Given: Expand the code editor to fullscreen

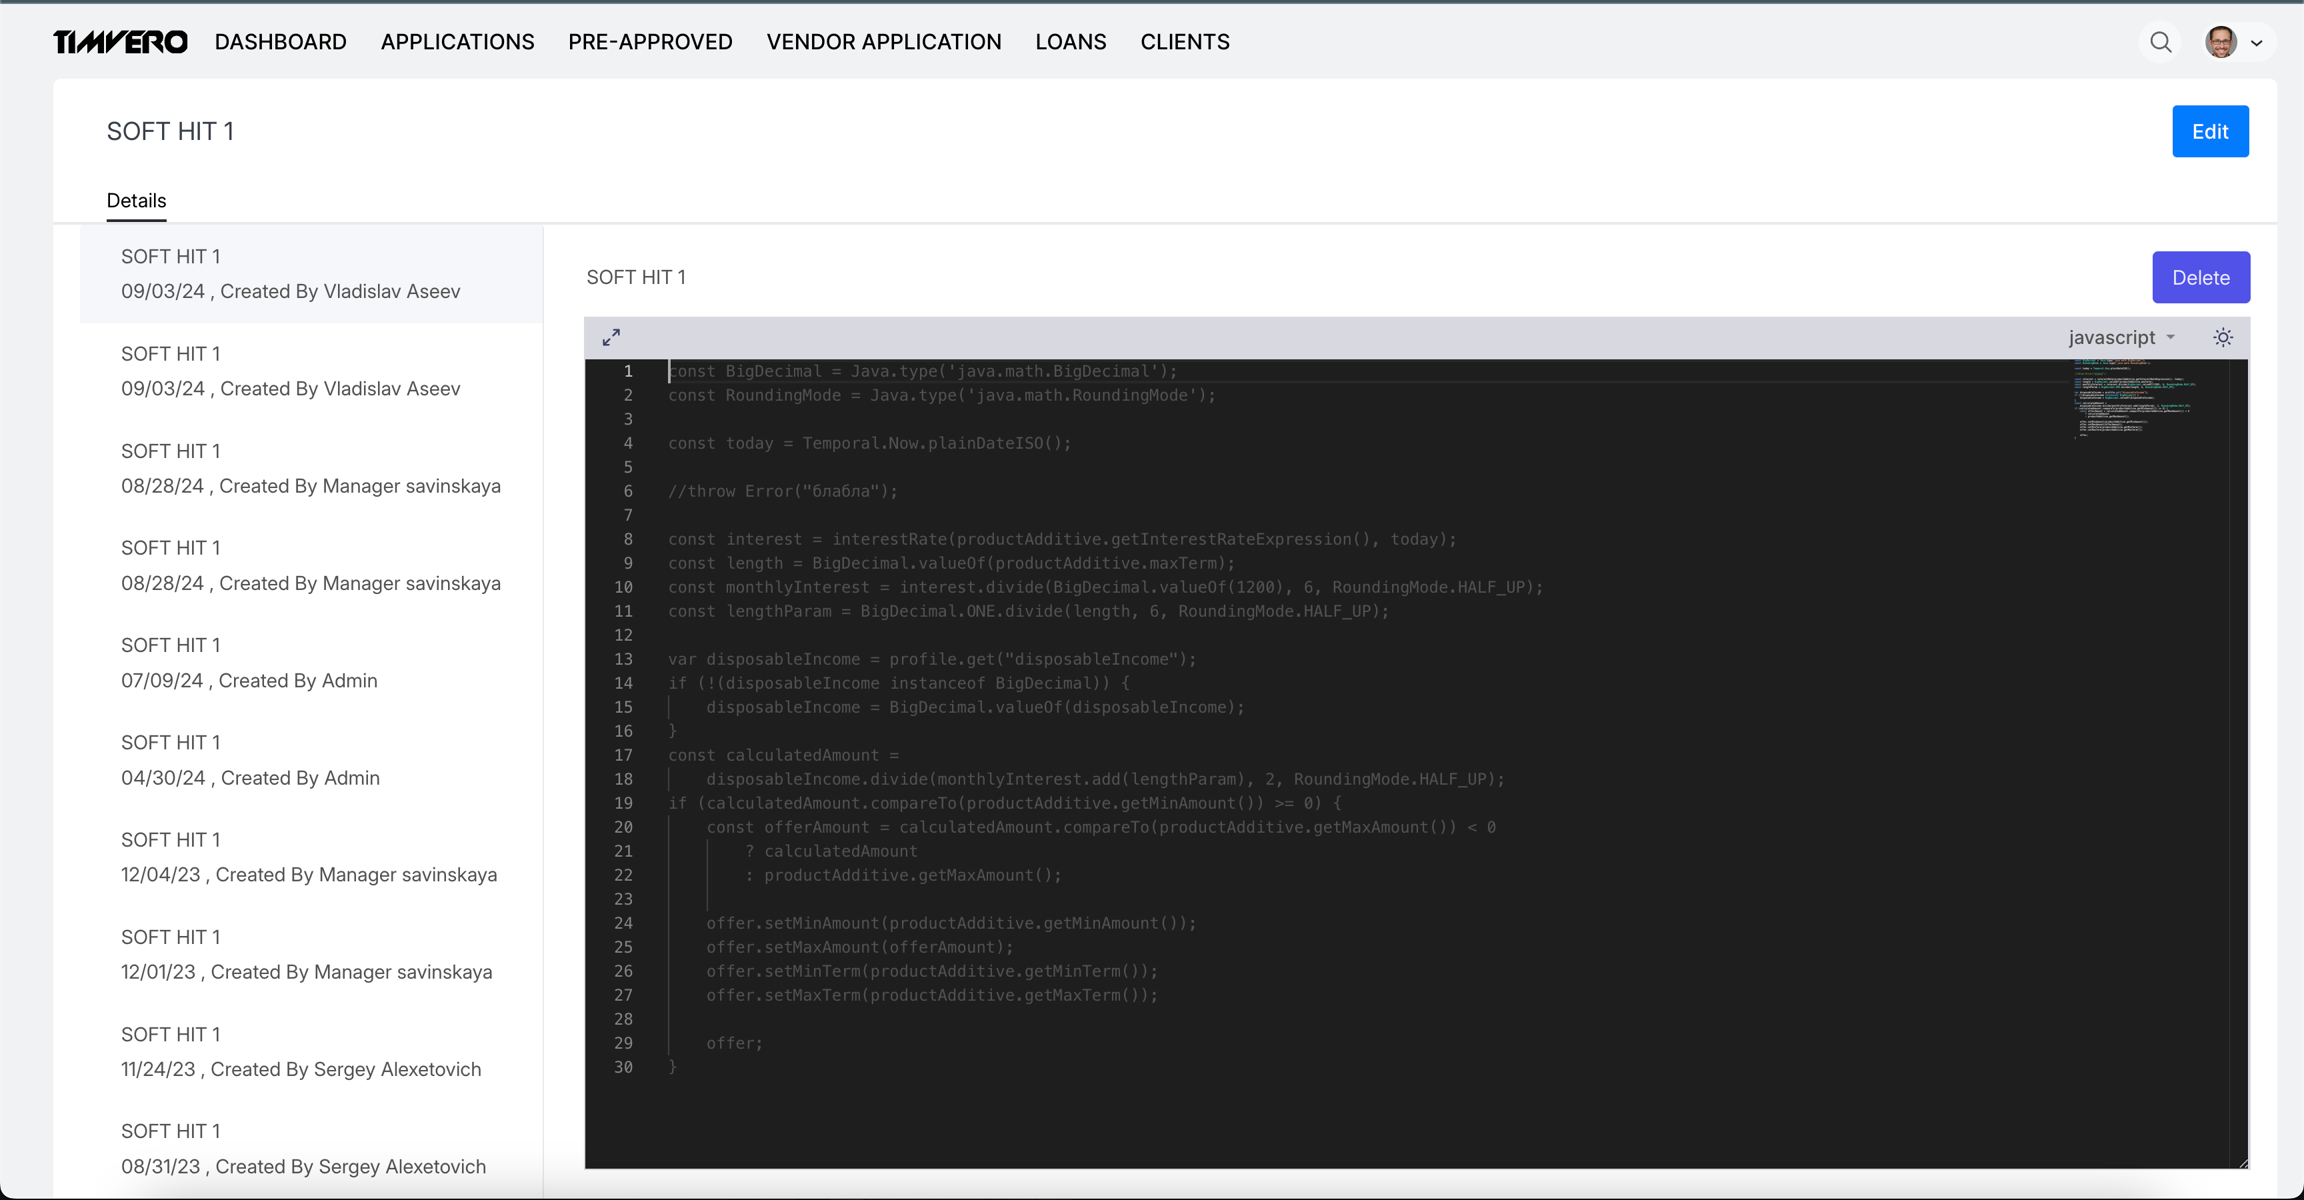Looking at the screenshot, I should [611, 338].
